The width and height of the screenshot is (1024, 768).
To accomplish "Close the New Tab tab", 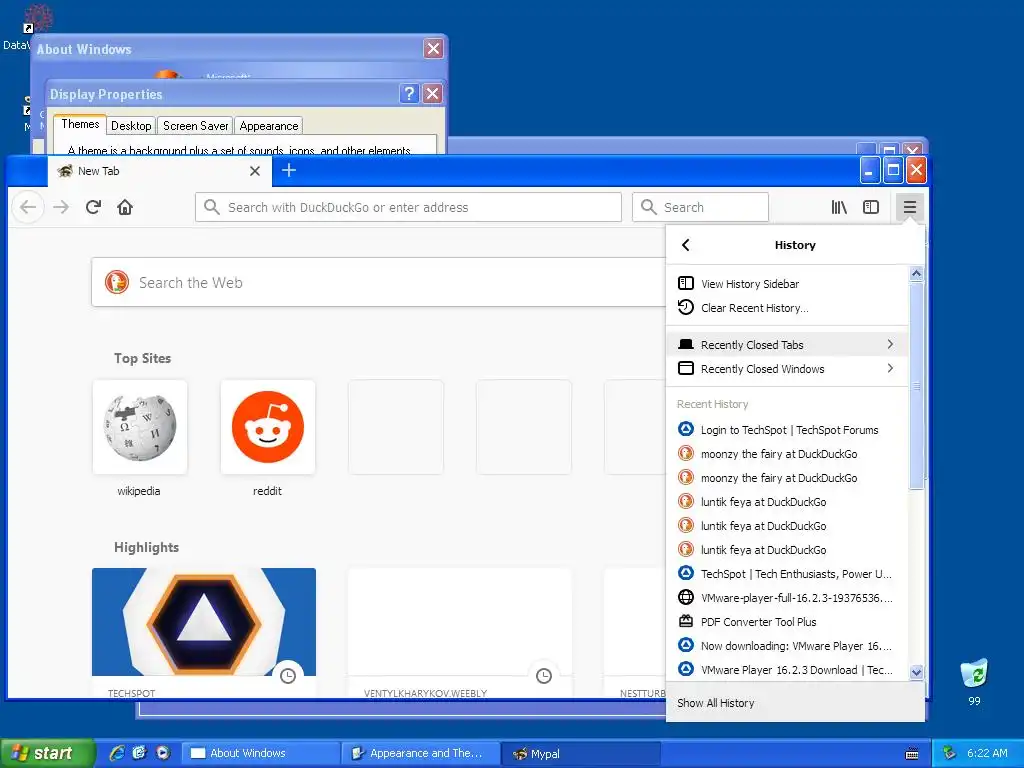I will coord(255,171).
